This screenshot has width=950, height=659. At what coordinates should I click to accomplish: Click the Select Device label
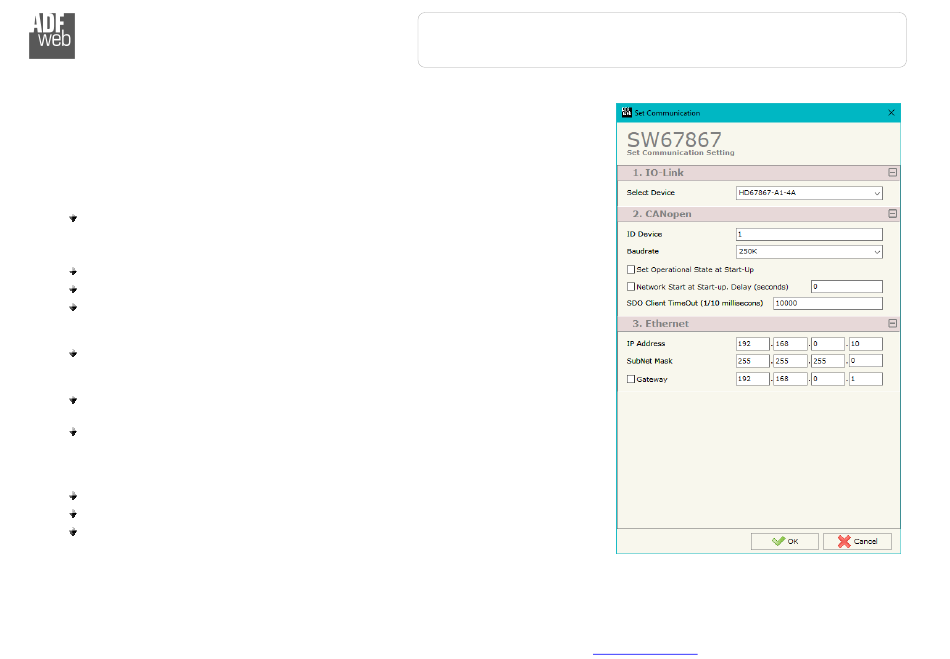(x=650, y=193)
